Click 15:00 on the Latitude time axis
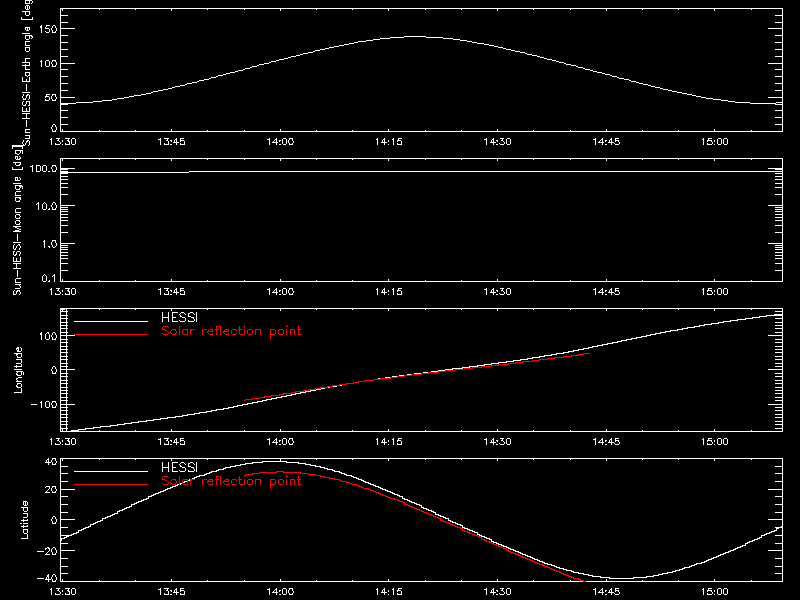 point(714,592)
